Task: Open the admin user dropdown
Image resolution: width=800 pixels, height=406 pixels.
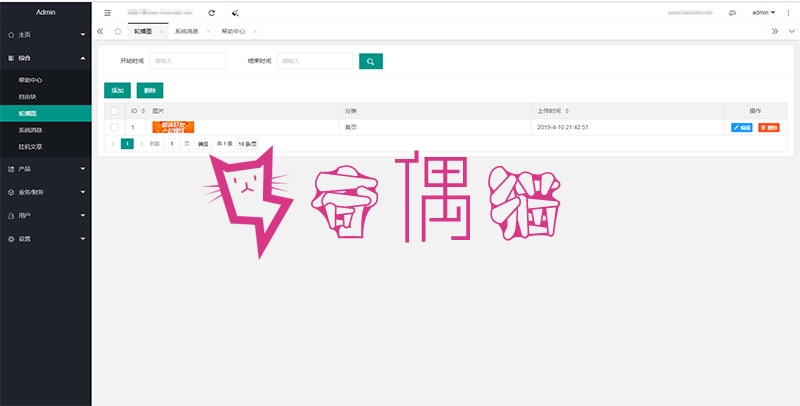Action: click(x=763, y=13)
